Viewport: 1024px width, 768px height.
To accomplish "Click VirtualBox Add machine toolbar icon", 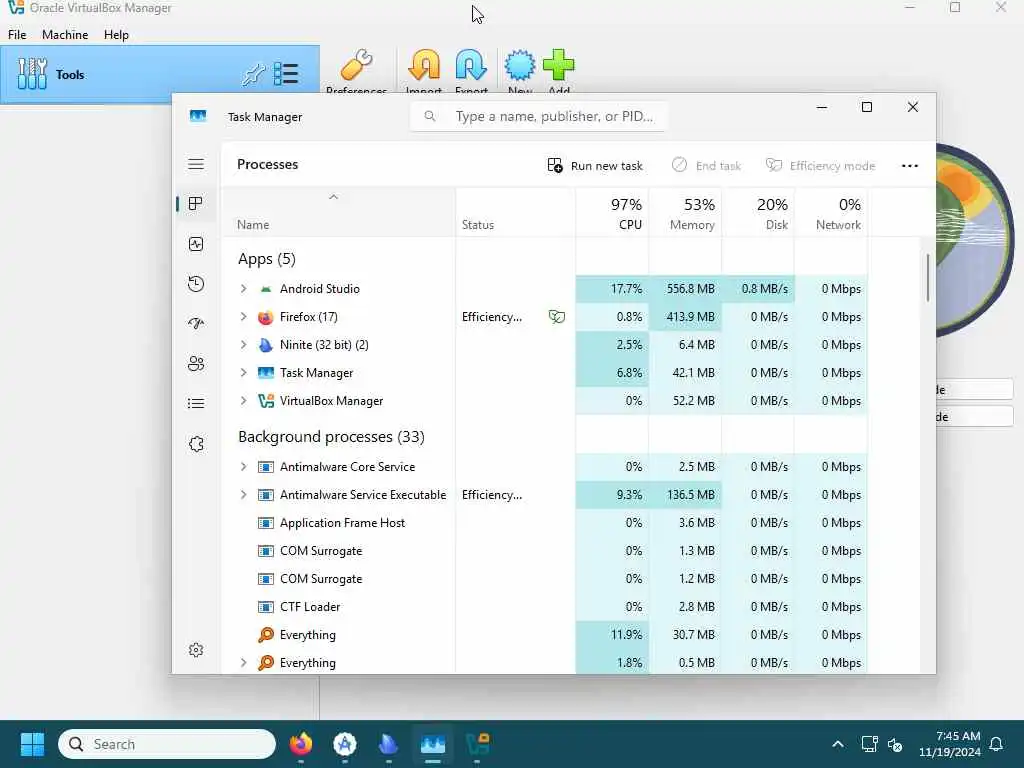I will click(x=558, y=66).
